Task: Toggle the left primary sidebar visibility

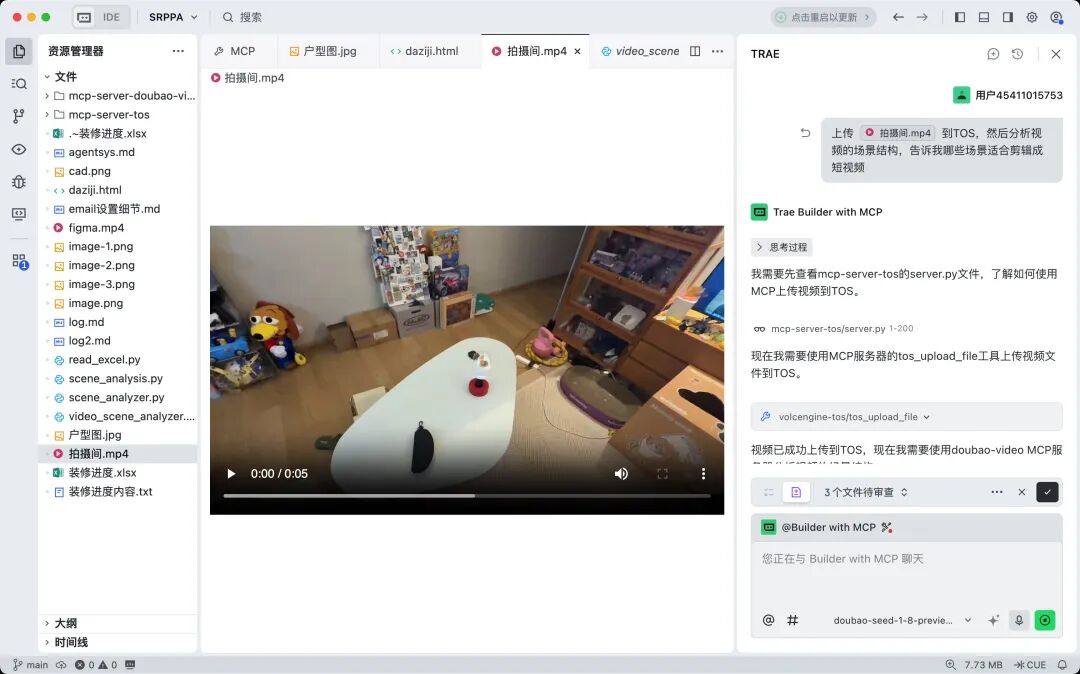Action: (x=960, y=17)
